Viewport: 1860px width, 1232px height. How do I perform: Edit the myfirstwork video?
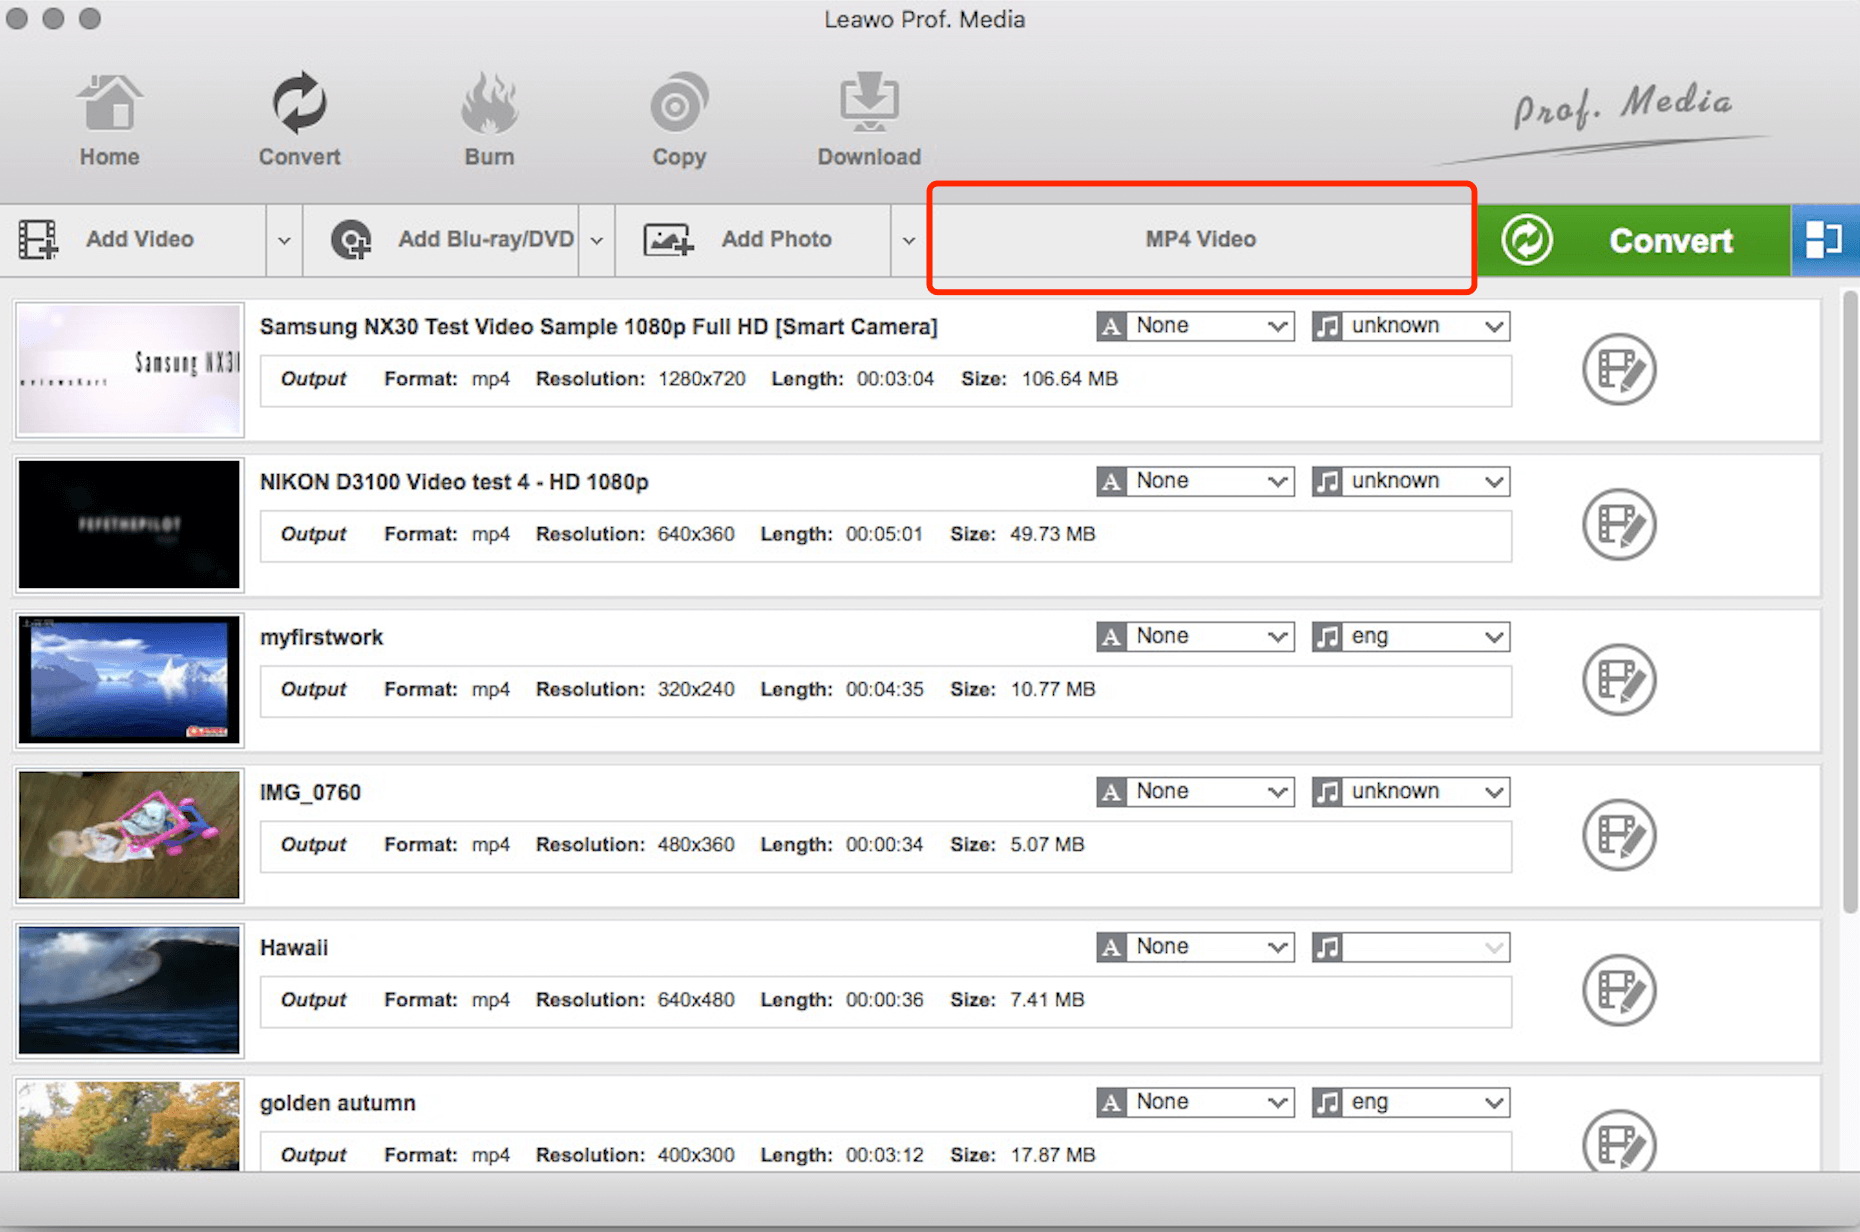pyautogui.click(x=1619, y=679)
